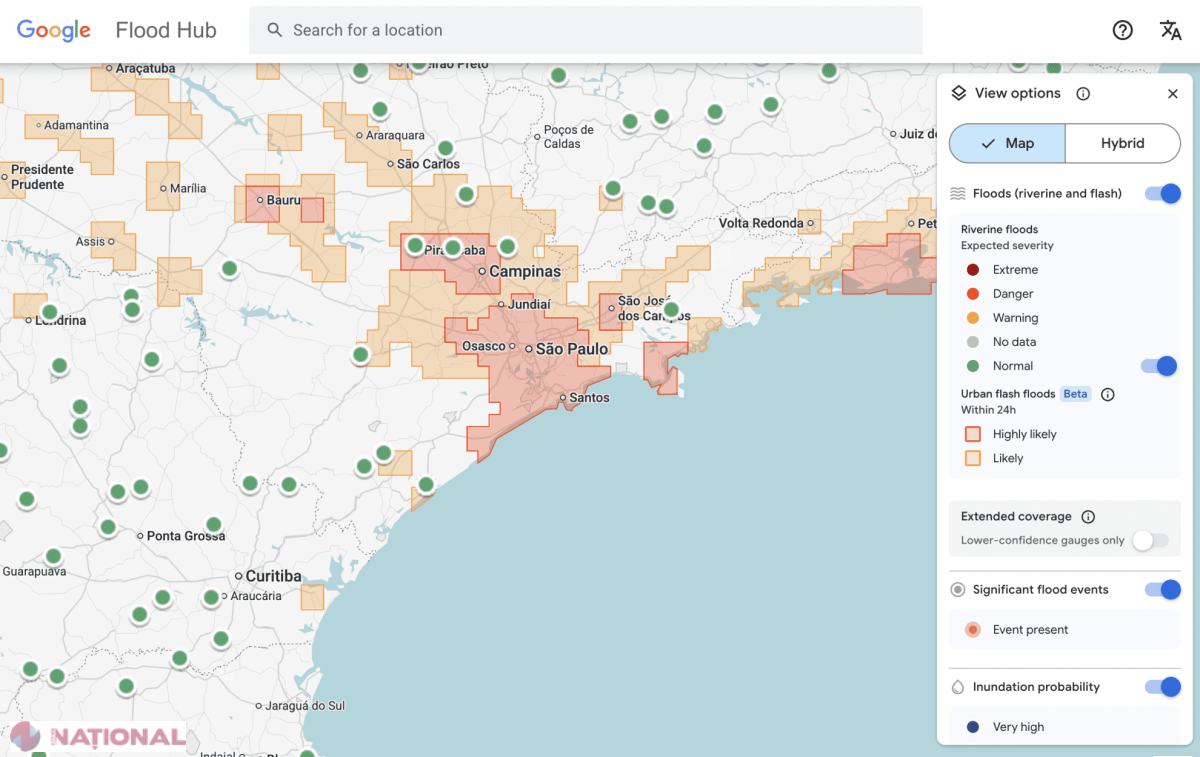Click the Flood Hub title text
1200x757 pixels.
(x=166, y=30)
